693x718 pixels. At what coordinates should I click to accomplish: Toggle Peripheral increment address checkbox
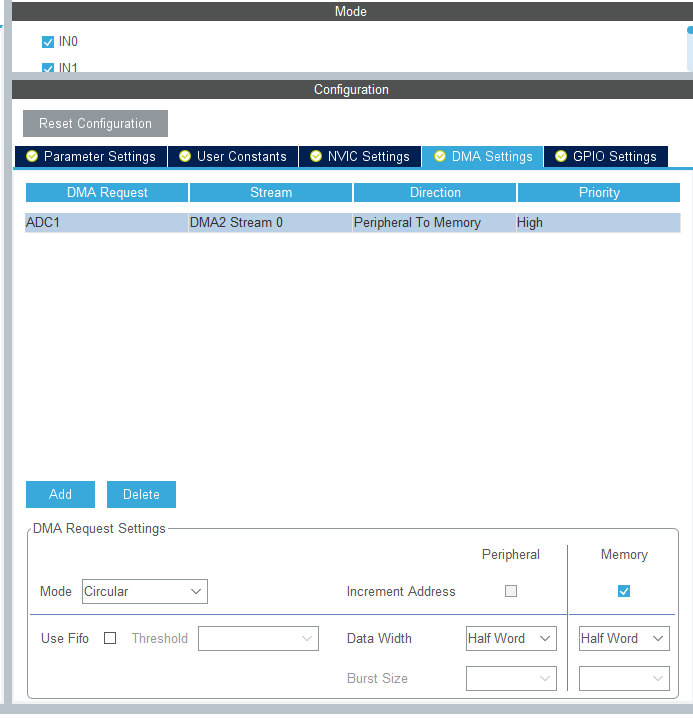[511, 591]
